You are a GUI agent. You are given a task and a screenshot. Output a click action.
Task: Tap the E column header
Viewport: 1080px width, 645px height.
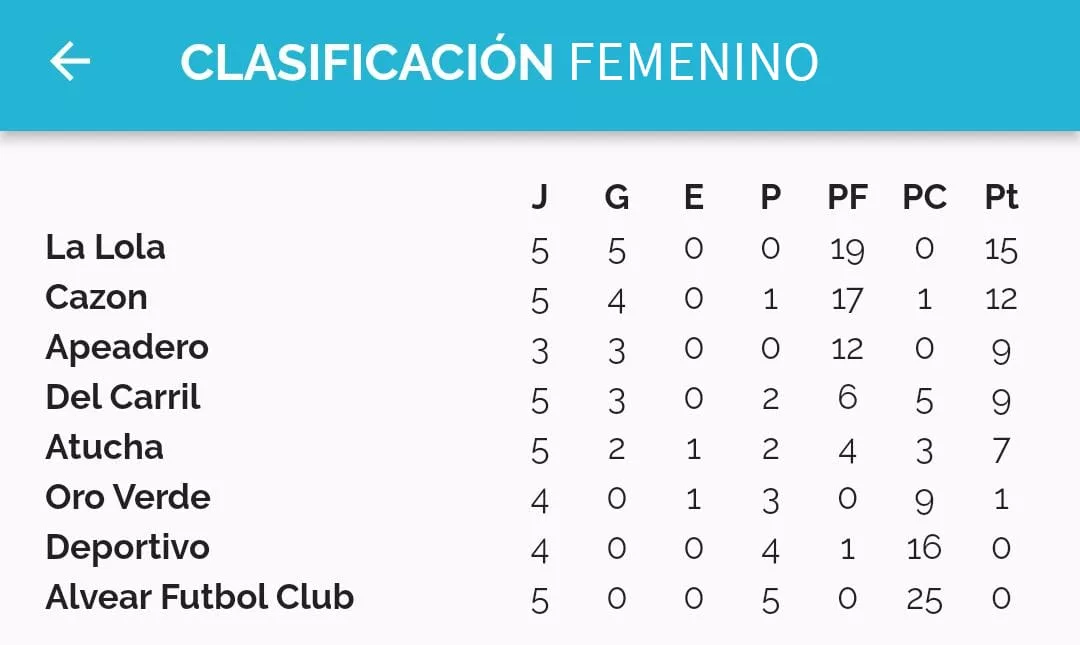(x=693, y=197)
